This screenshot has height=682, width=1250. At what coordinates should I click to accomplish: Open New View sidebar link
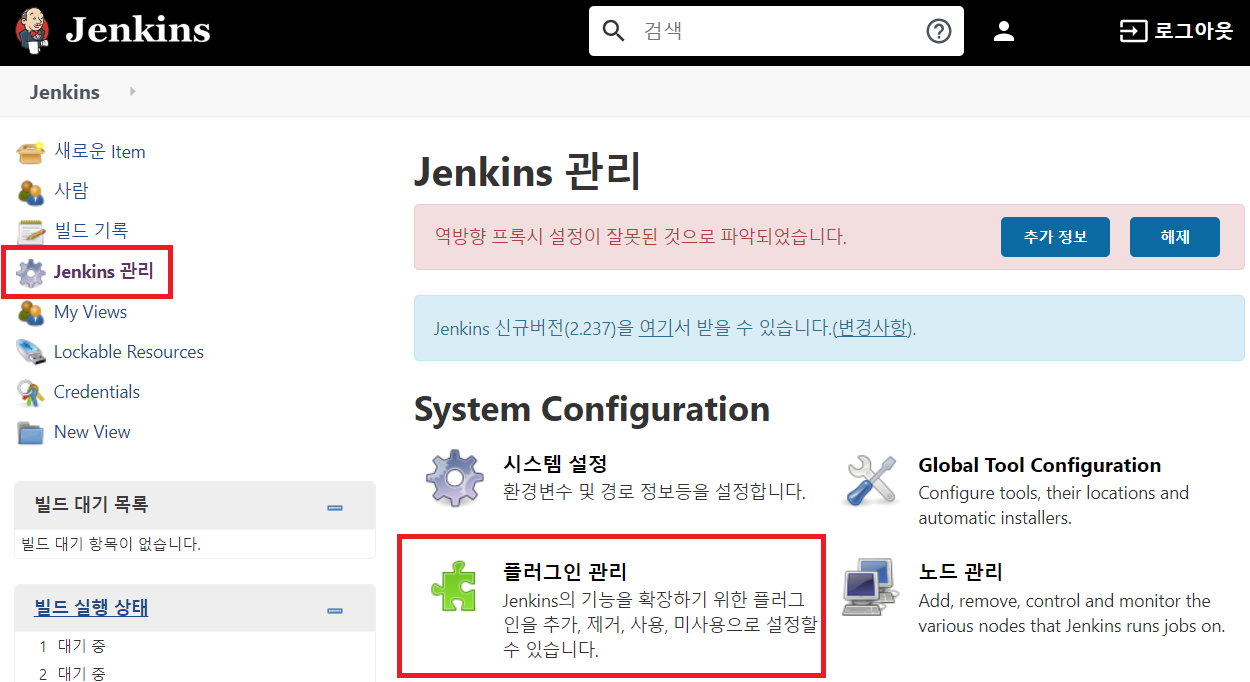coord(92,432)
